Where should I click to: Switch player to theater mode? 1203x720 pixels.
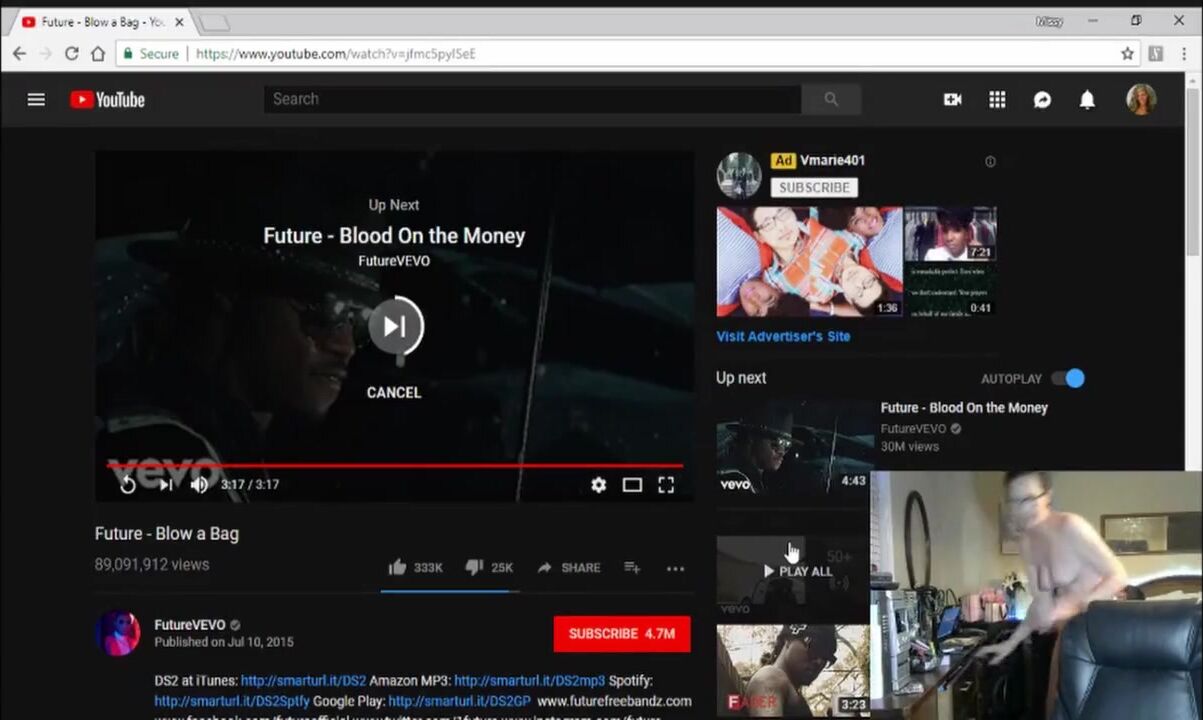pos(632,485)
